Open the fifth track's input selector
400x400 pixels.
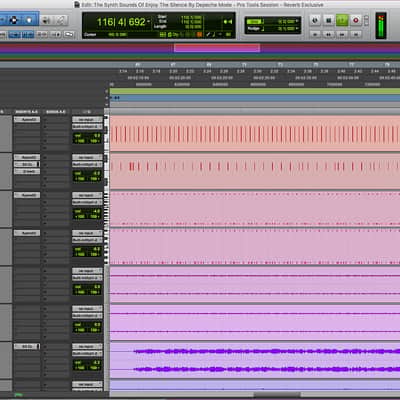coord(87,271)
